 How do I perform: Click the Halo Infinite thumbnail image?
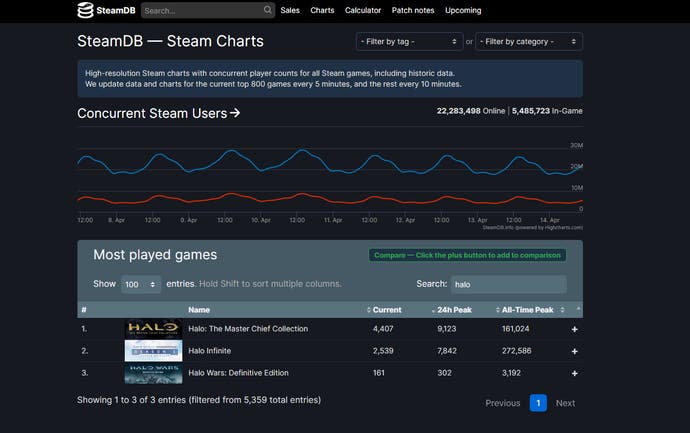coord(154,351)
